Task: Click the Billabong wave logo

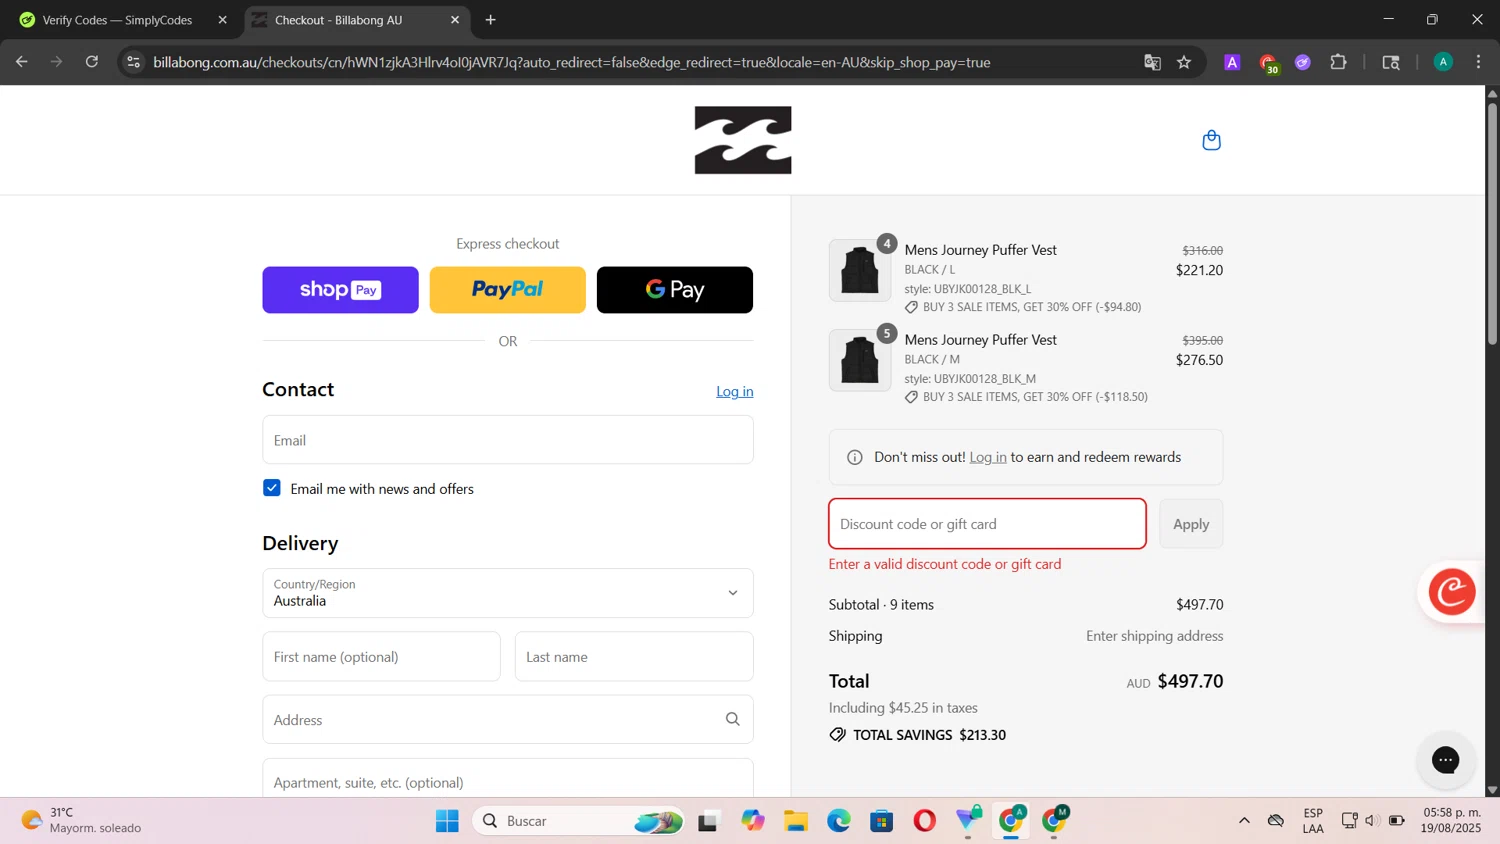Action: pos(743,140)
